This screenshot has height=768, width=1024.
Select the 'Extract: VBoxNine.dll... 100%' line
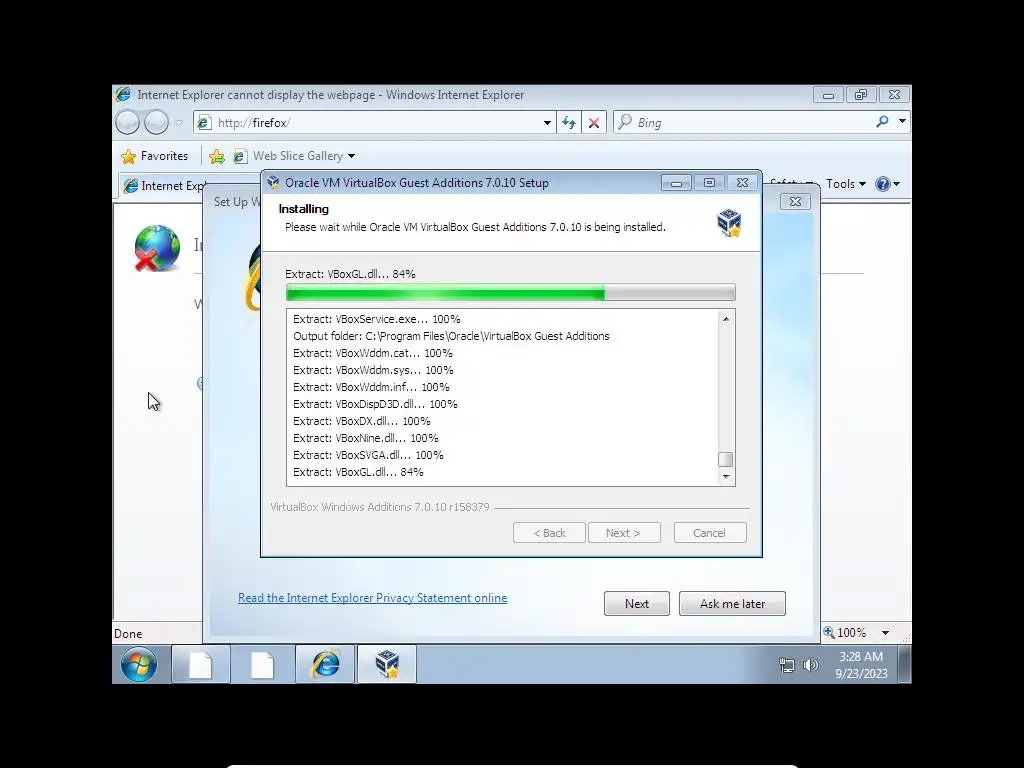pos(366,438)
